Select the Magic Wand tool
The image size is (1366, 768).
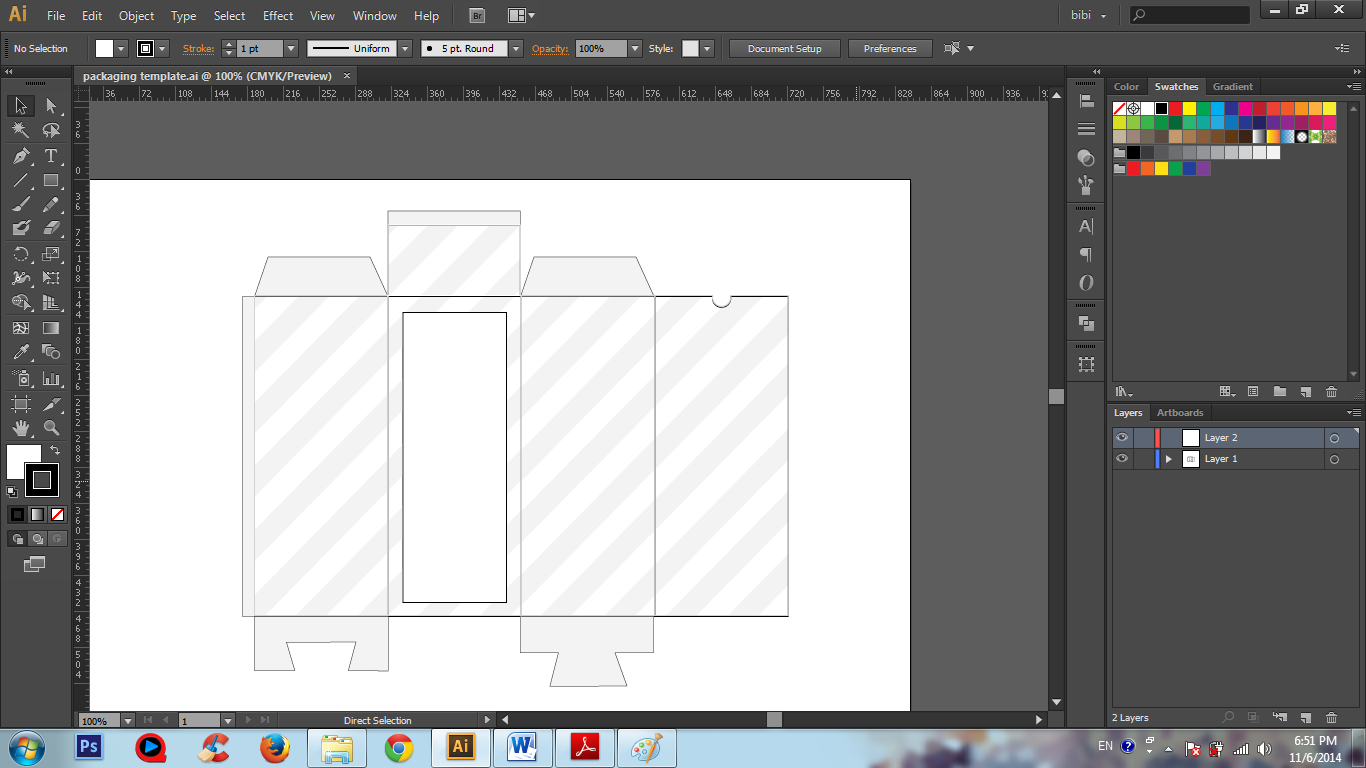[x=21, y=130]
